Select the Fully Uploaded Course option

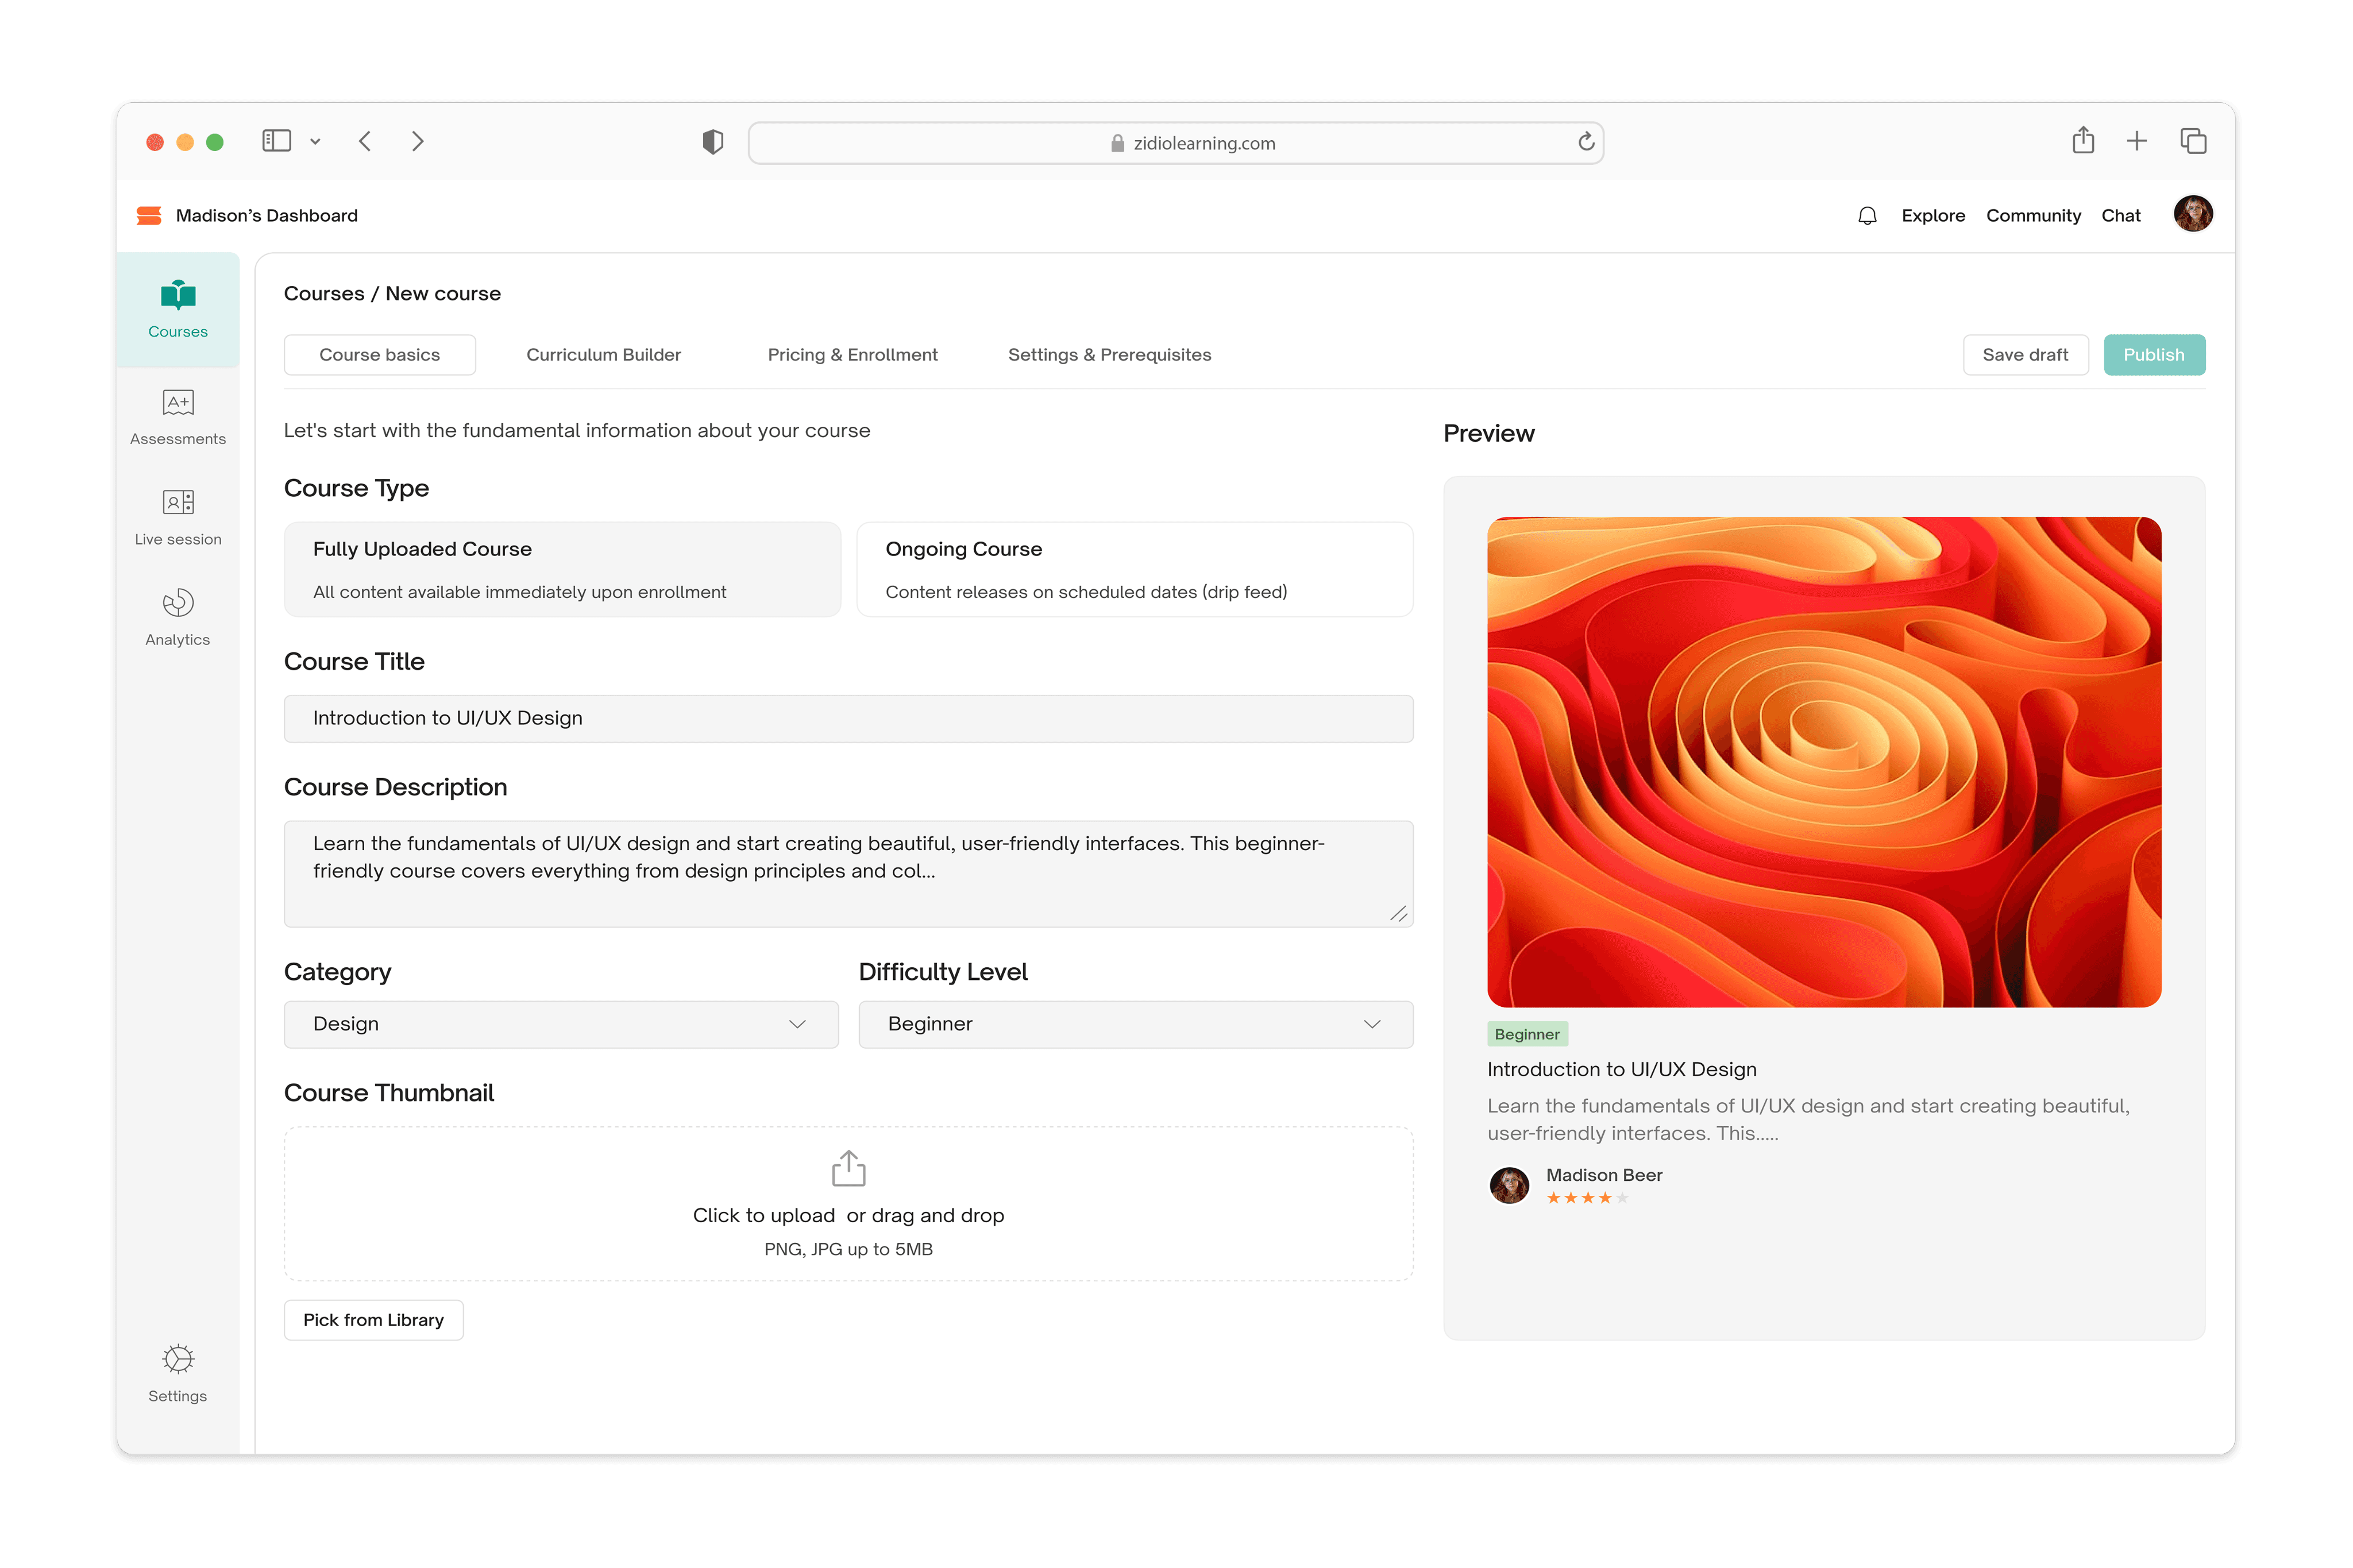tap(562, 568)
